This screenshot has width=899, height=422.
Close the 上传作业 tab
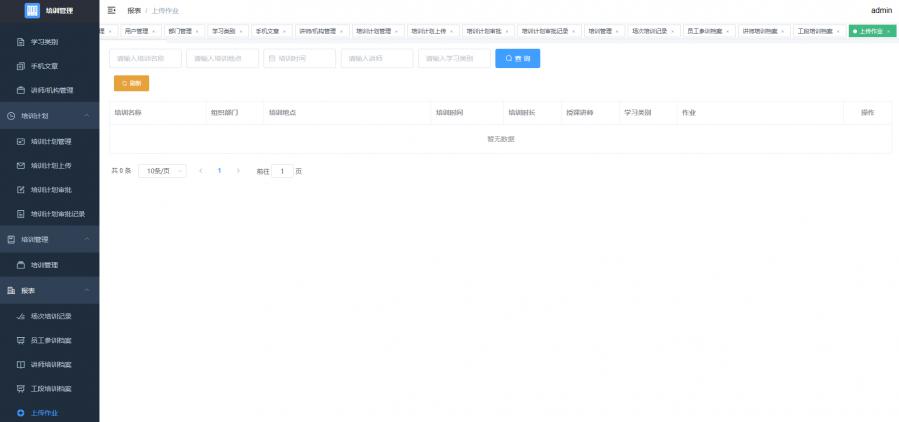click(888, 31)
